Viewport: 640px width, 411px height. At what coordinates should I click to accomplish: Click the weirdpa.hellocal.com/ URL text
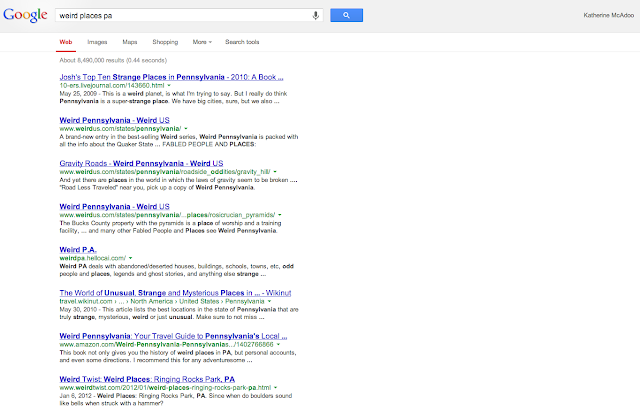[93, 258]
